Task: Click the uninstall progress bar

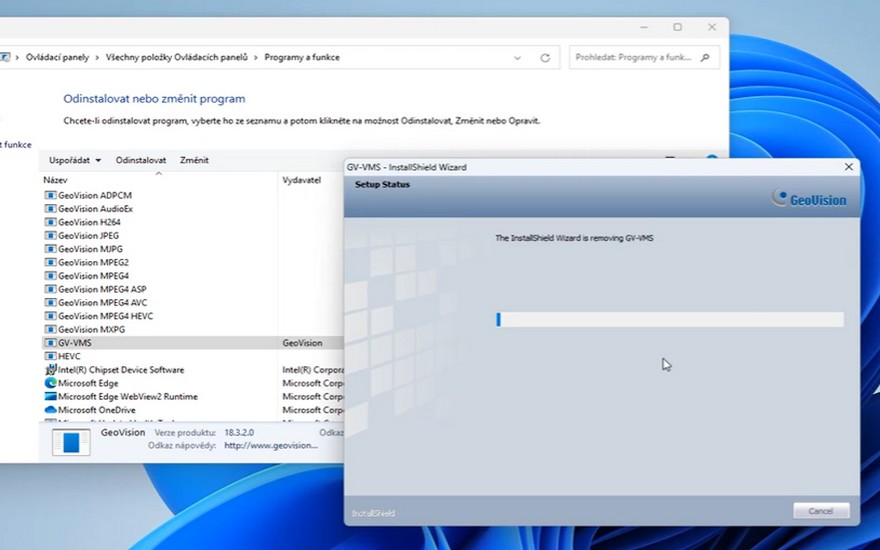Action: pos(670,319)
